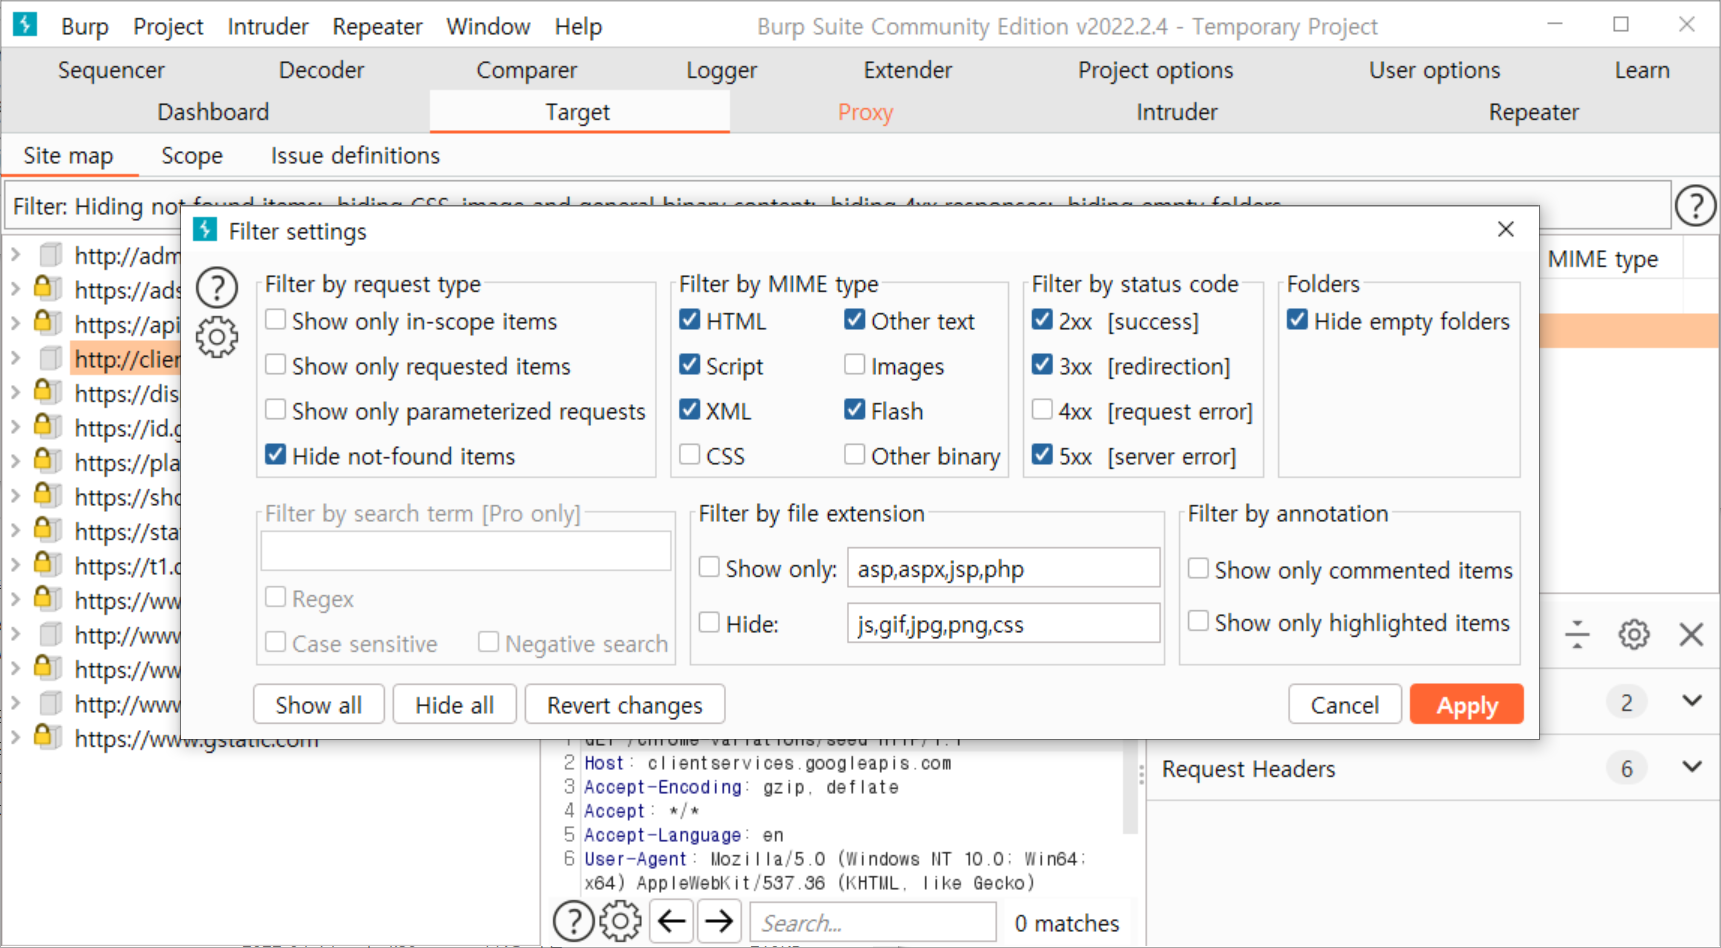Image resolution: width=1721 pixels, height=948 pixels.
Task: Check Other binary MIME type
Action: click(x=854, y=455)
